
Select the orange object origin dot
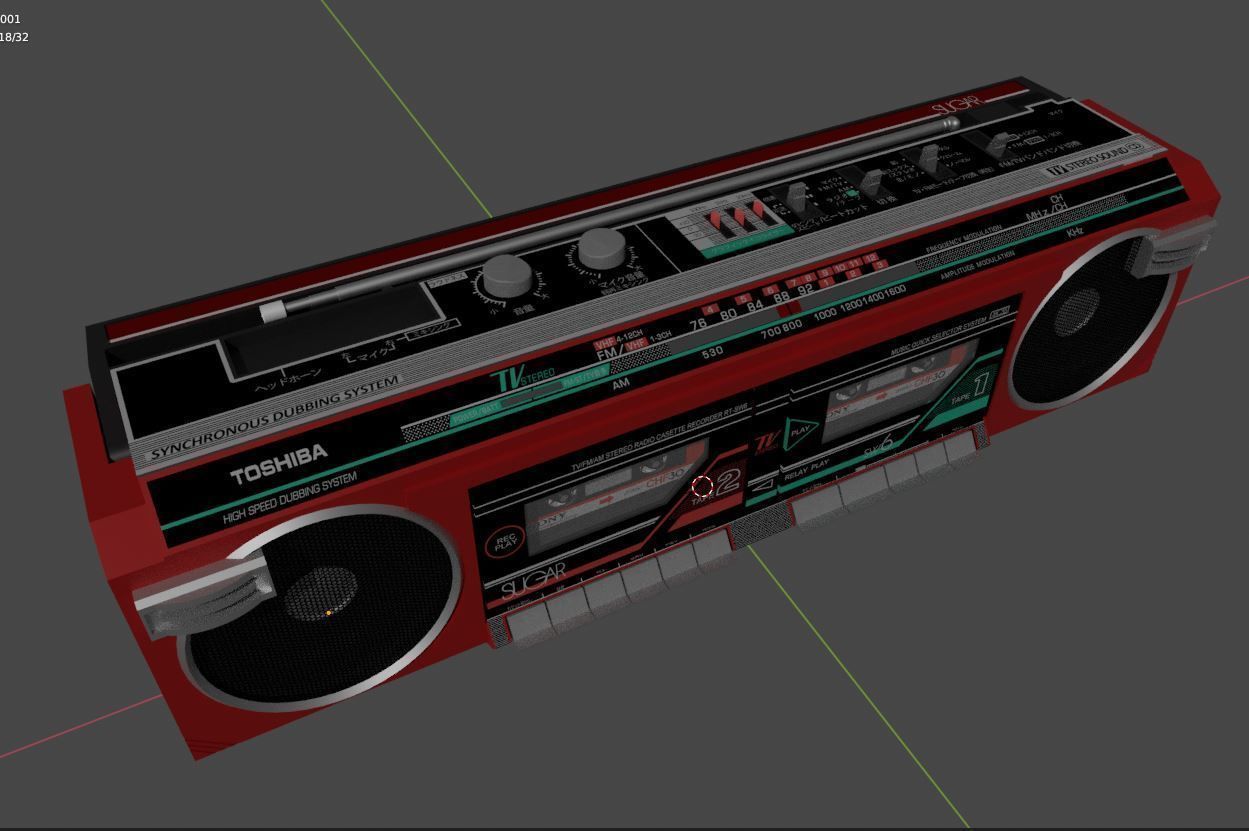pyautogui.click(x=329, y=613)
